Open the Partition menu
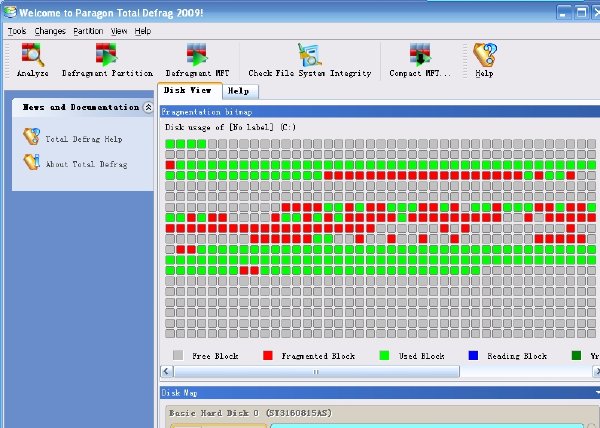The width and height of the screenshot is (600, 428). (88, 31)
